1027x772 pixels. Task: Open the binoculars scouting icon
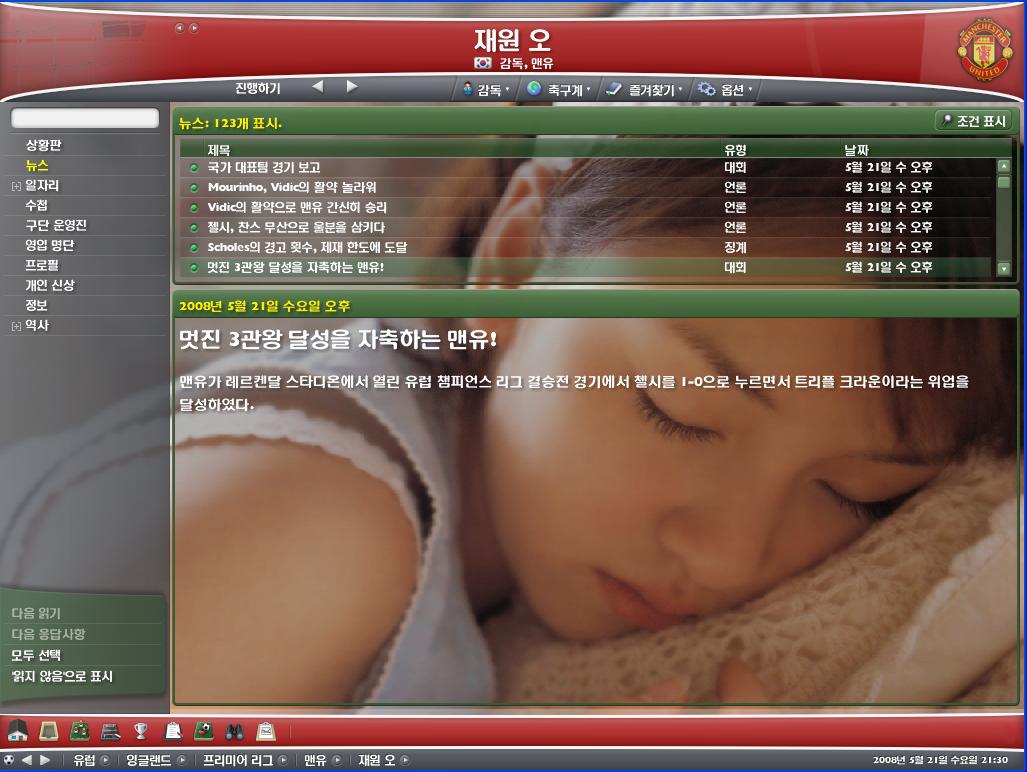point(234,731)
